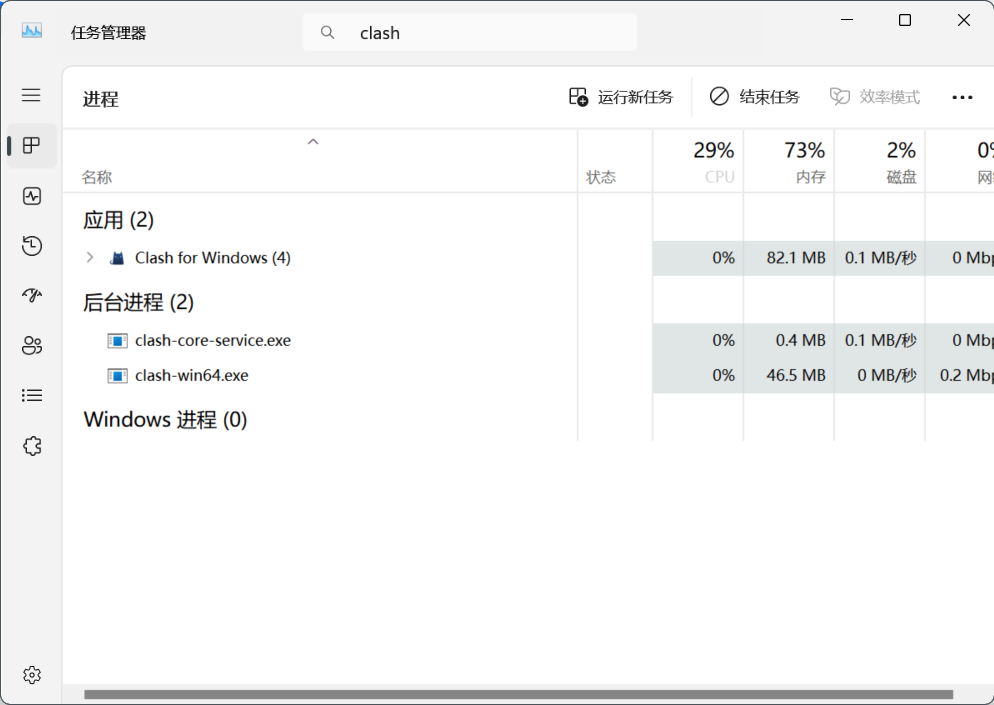Open Task Manager settings gear

[x=32, y=675]
